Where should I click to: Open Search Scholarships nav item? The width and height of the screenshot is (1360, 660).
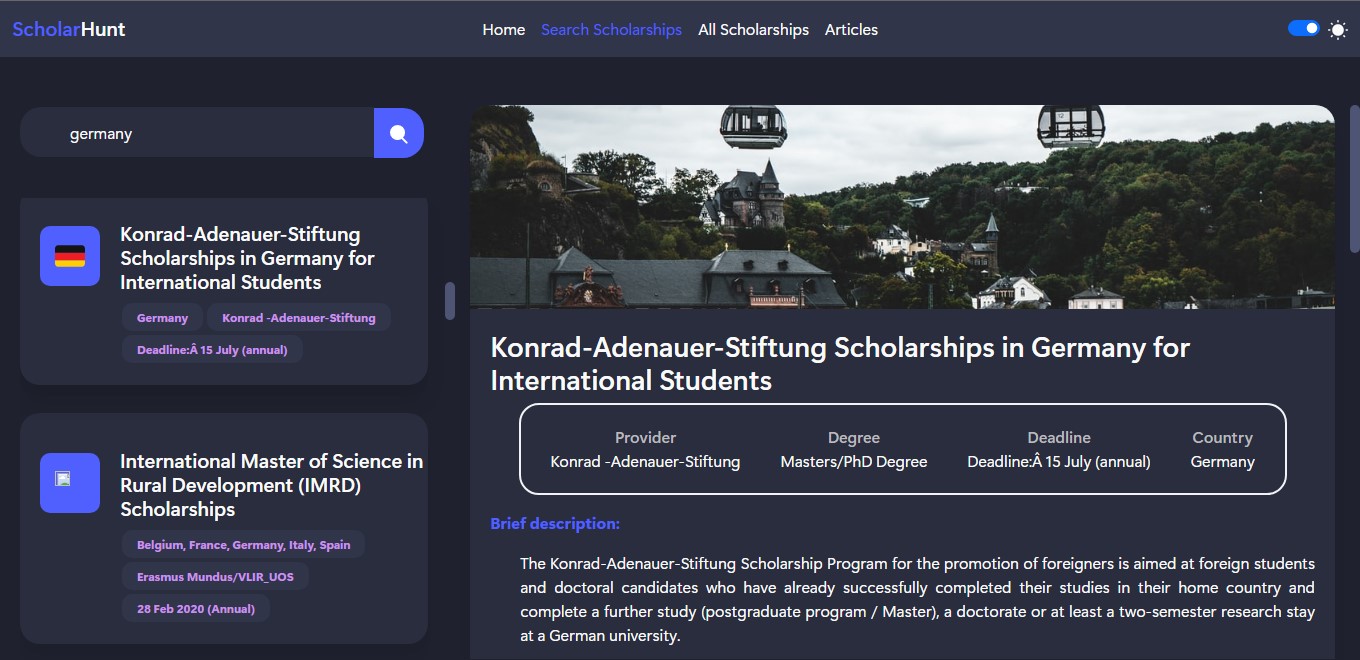point(611,30)
